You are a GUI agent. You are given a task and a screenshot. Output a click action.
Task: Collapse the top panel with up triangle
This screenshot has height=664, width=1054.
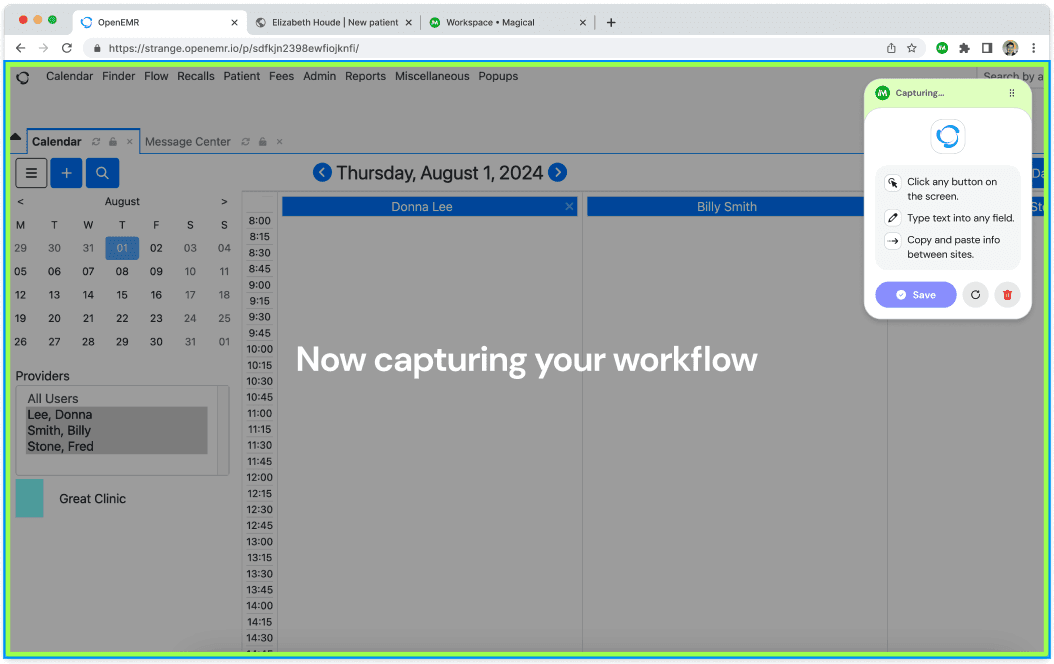tap(15, 136)
